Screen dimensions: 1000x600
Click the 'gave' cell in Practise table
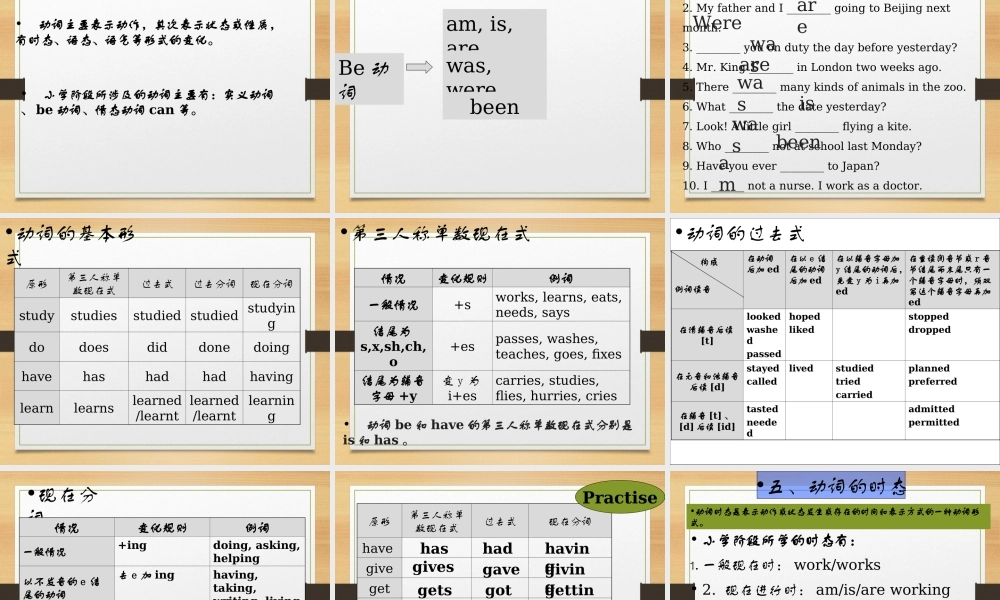click(501, 569)
